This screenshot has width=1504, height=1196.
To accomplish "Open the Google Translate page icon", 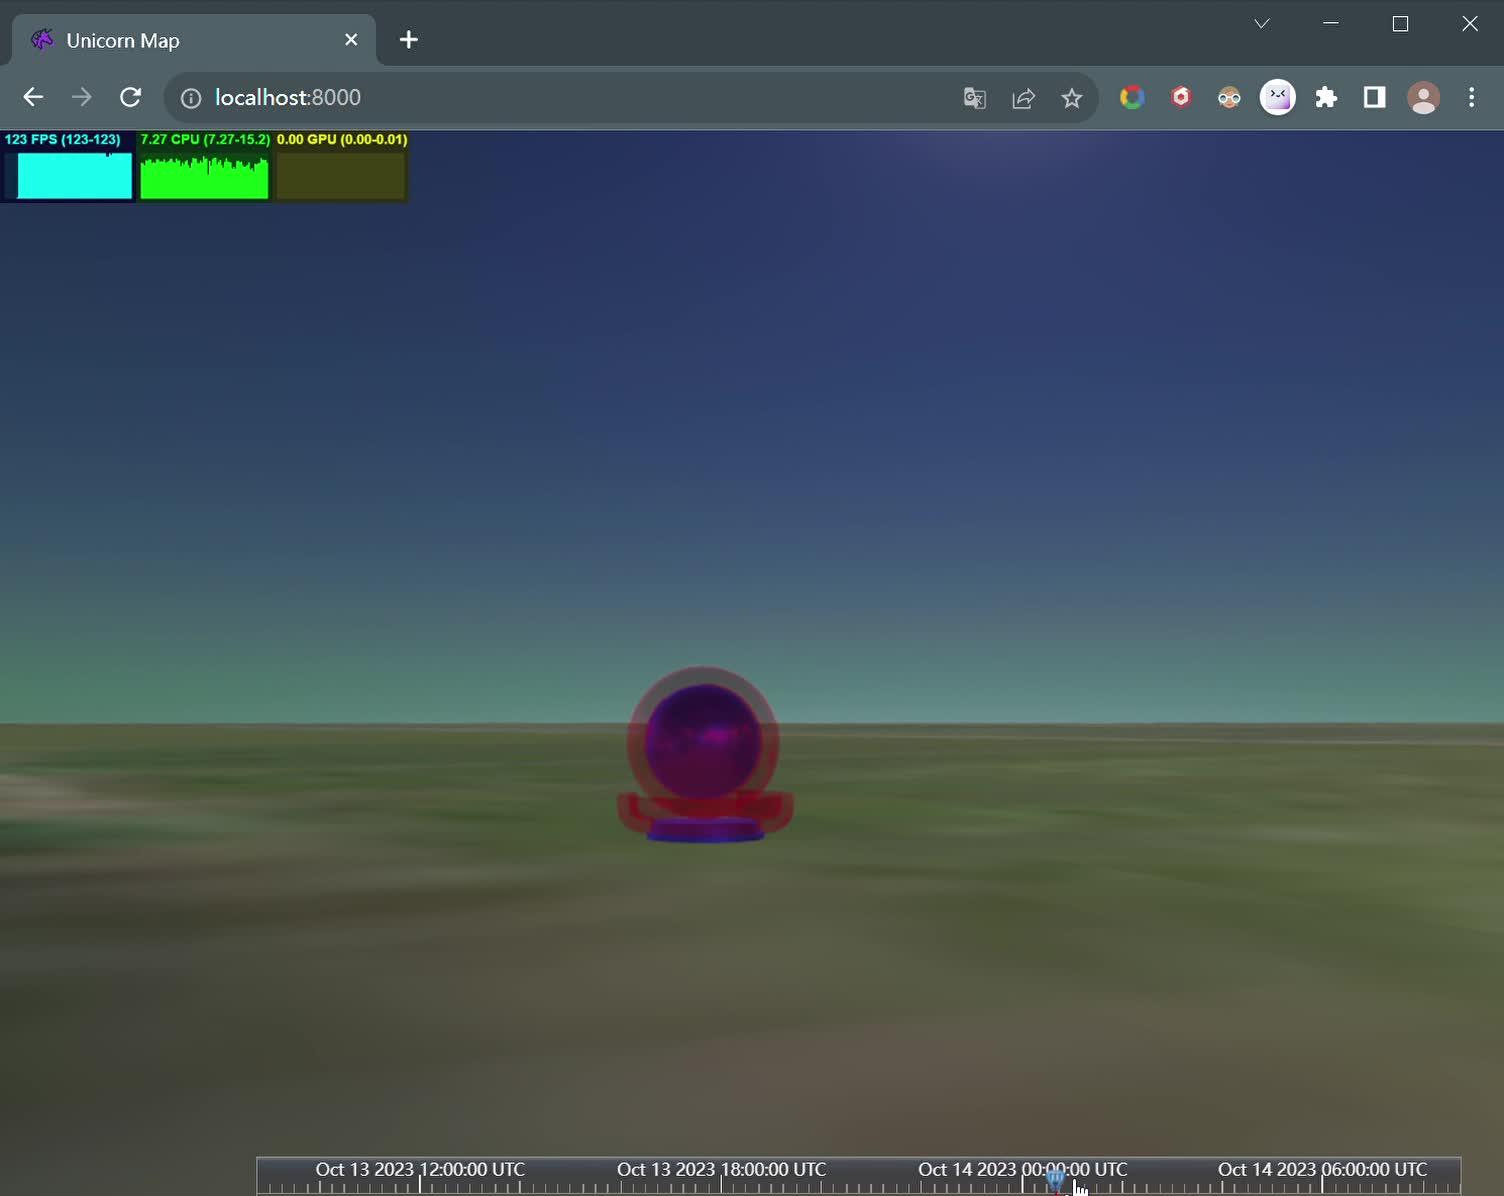I will (973, 97).
